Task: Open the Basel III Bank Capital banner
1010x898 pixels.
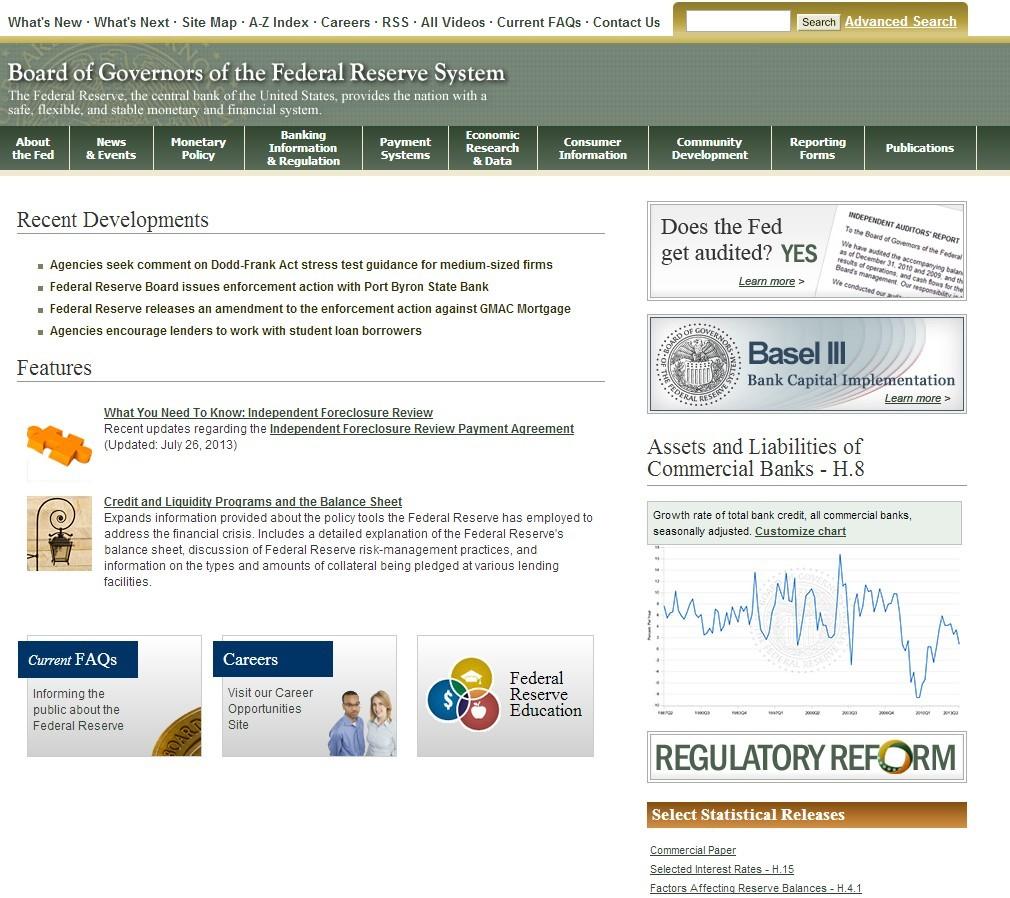Action: pos(806,363)
